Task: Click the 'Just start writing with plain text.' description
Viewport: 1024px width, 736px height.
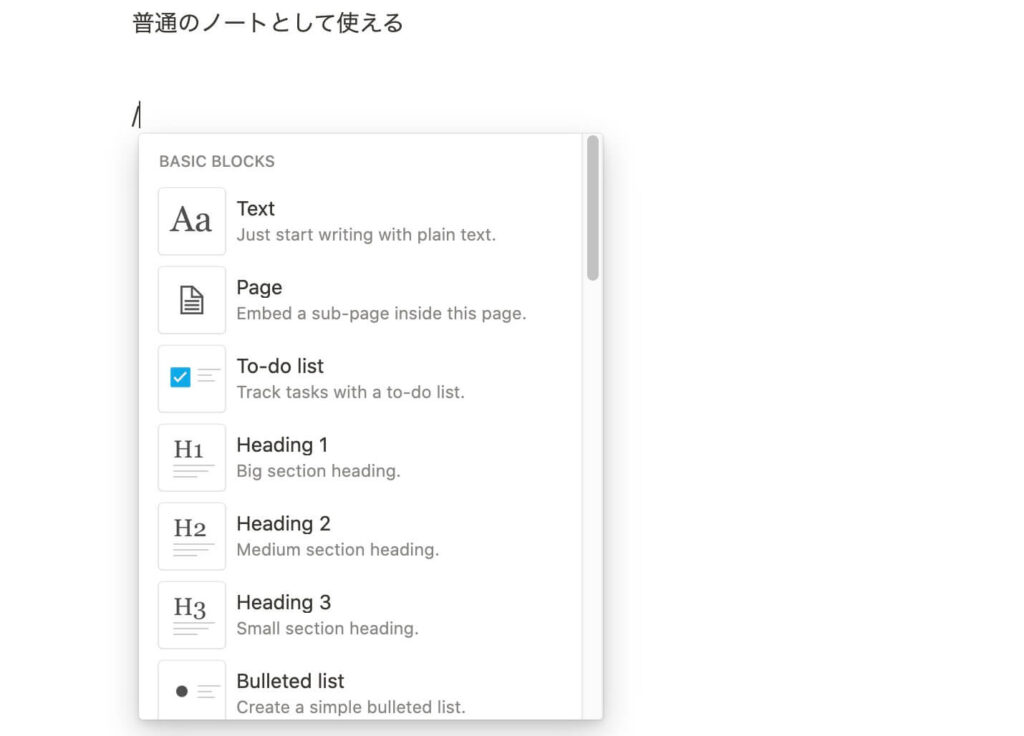Action: click(x=366, y=234)
